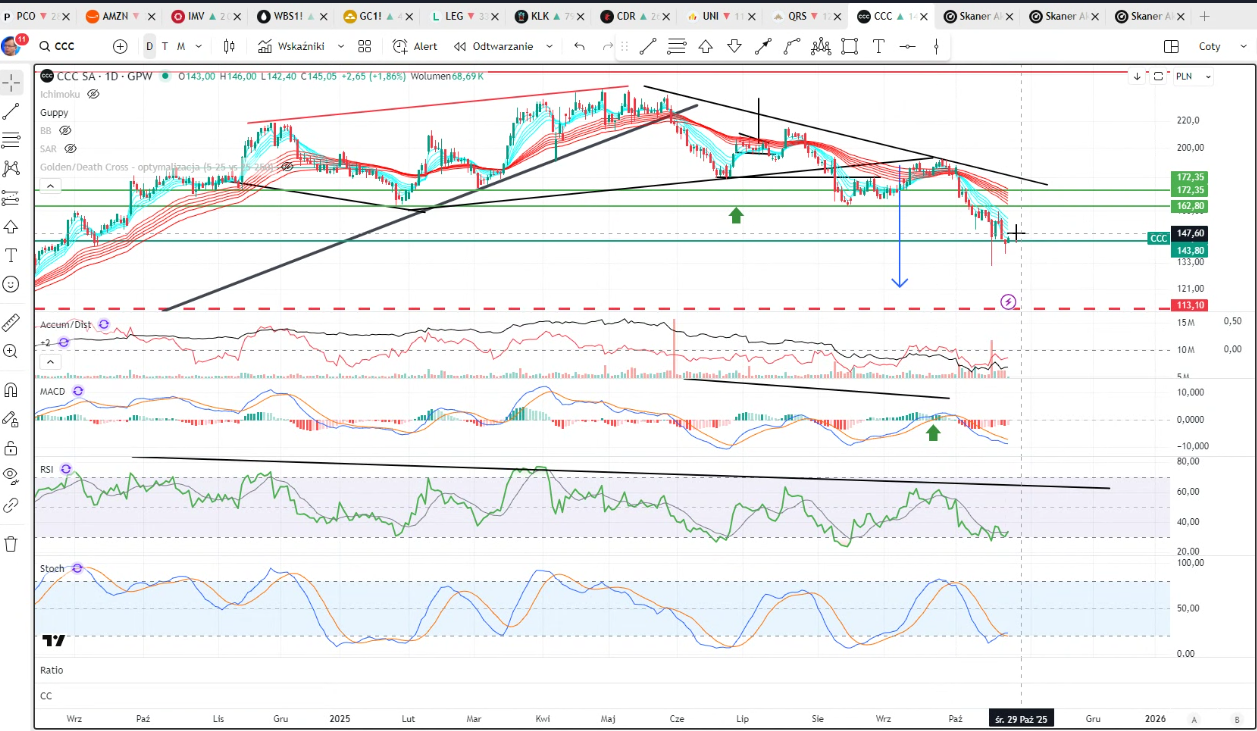This screenshot has height=731, width=1257.
Task: Select the magnet snapping tool in left sidebar
Action: 11,389
